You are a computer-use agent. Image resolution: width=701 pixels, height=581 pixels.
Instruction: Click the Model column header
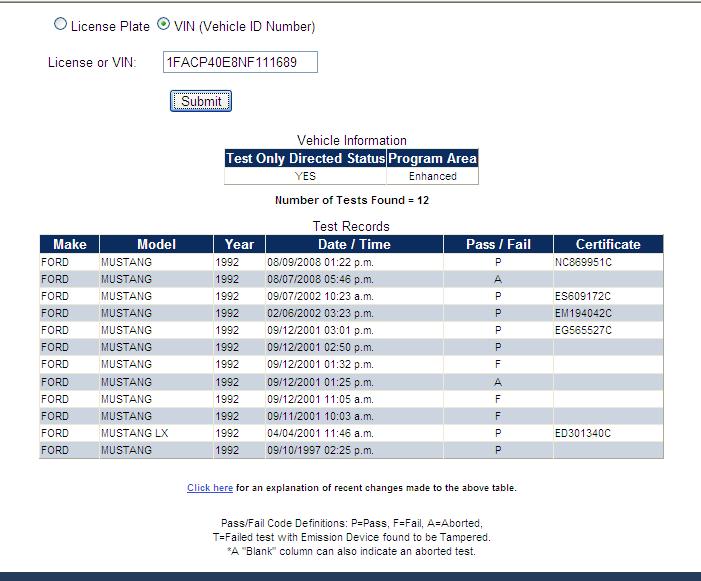155,244
